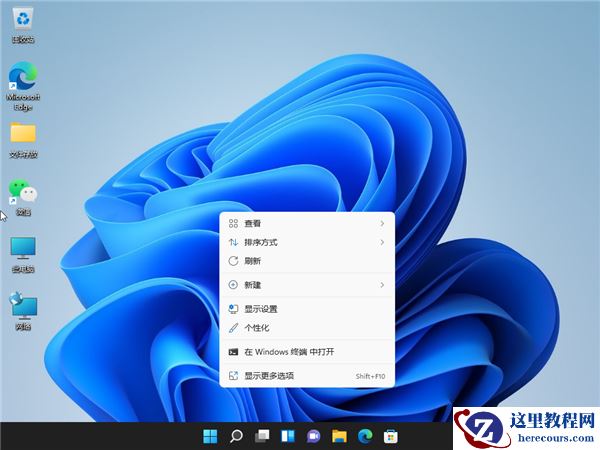Open Microsoft Store from the taskbar
600x450 pixels.
pos(391,436)
